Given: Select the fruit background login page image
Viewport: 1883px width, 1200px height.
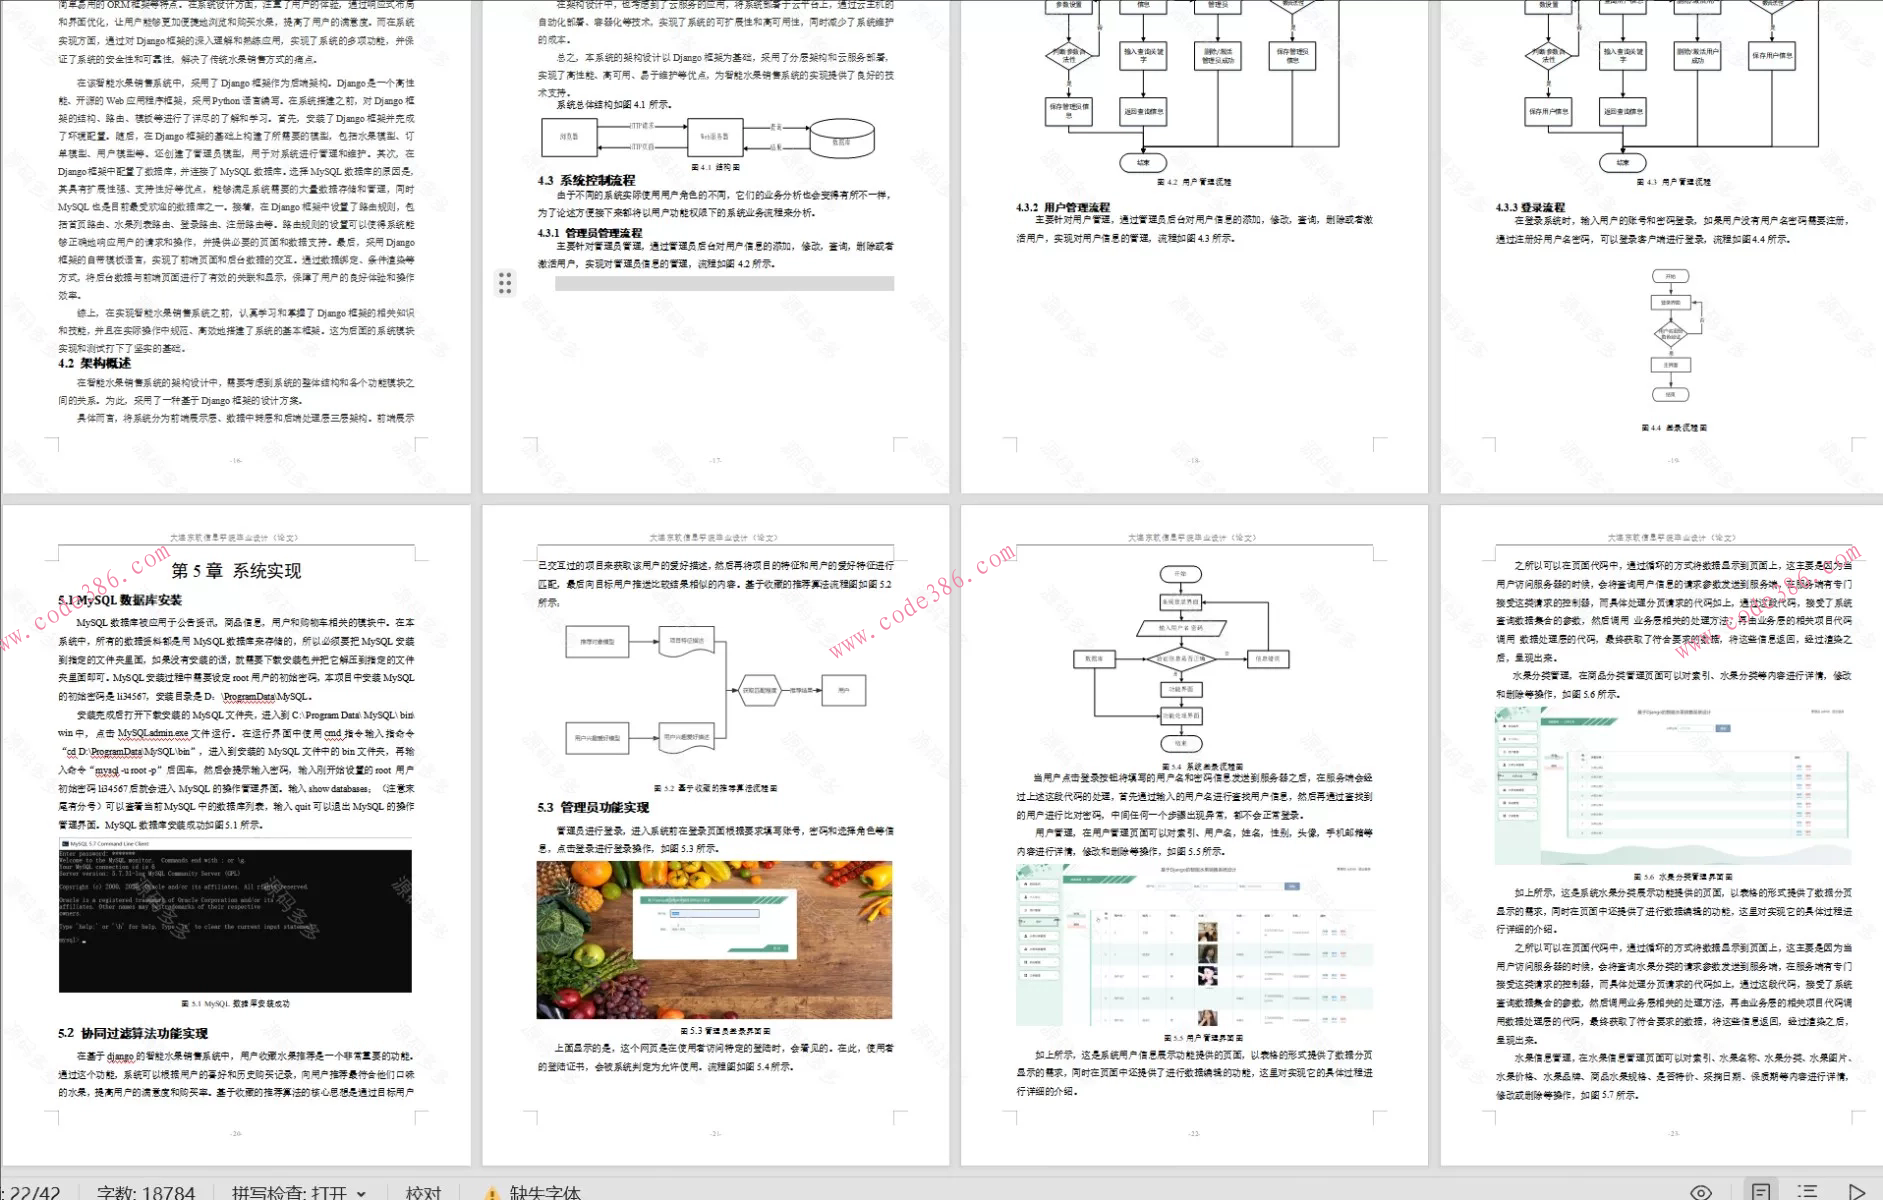Looking at the screenshot, I should (x=714, y=940).
